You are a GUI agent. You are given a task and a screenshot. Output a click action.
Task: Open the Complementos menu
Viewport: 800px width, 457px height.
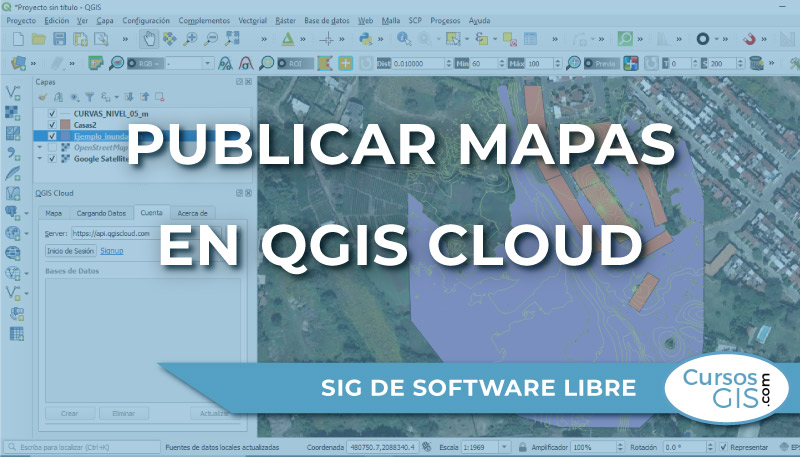[203, 20]
